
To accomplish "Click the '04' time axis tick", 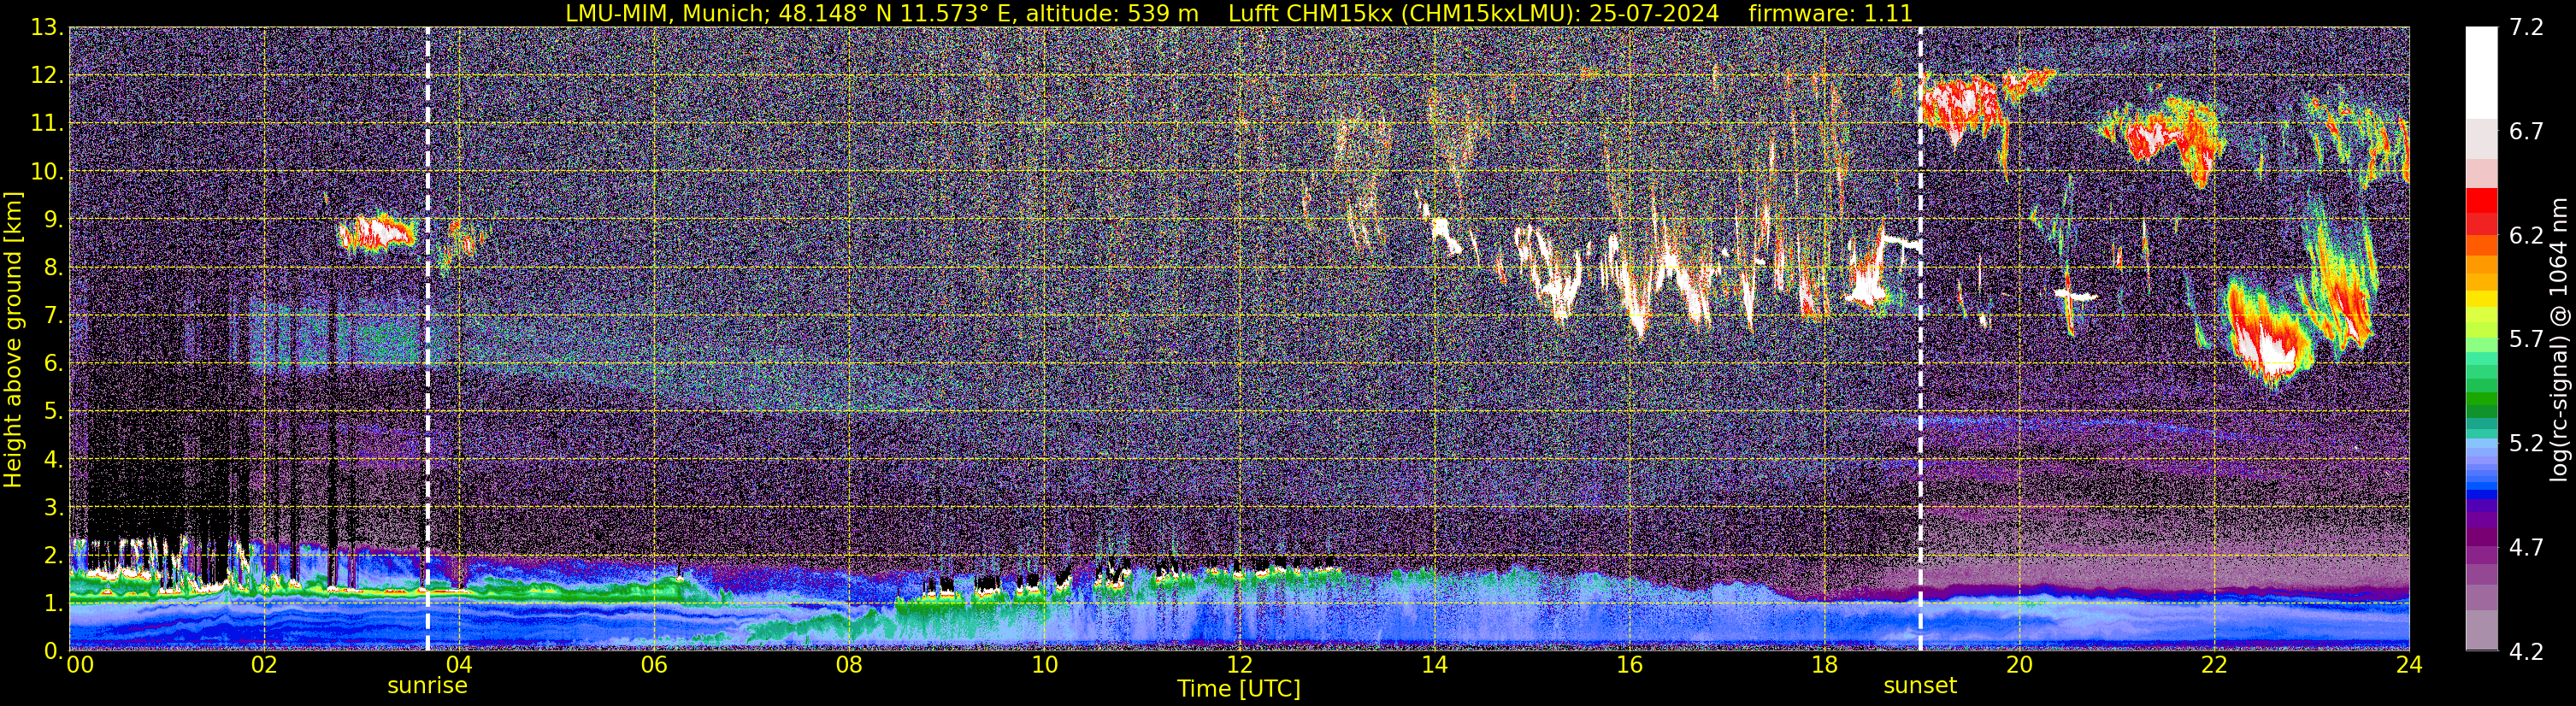I will [459, 665].
